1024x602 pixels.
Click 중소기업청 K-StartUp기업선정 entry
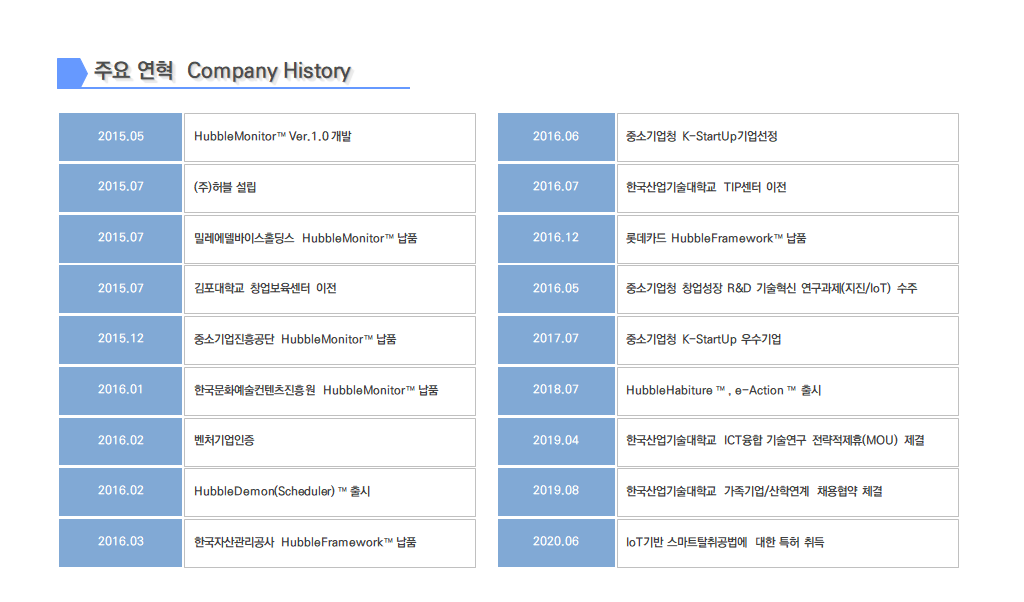pos(701,137)
